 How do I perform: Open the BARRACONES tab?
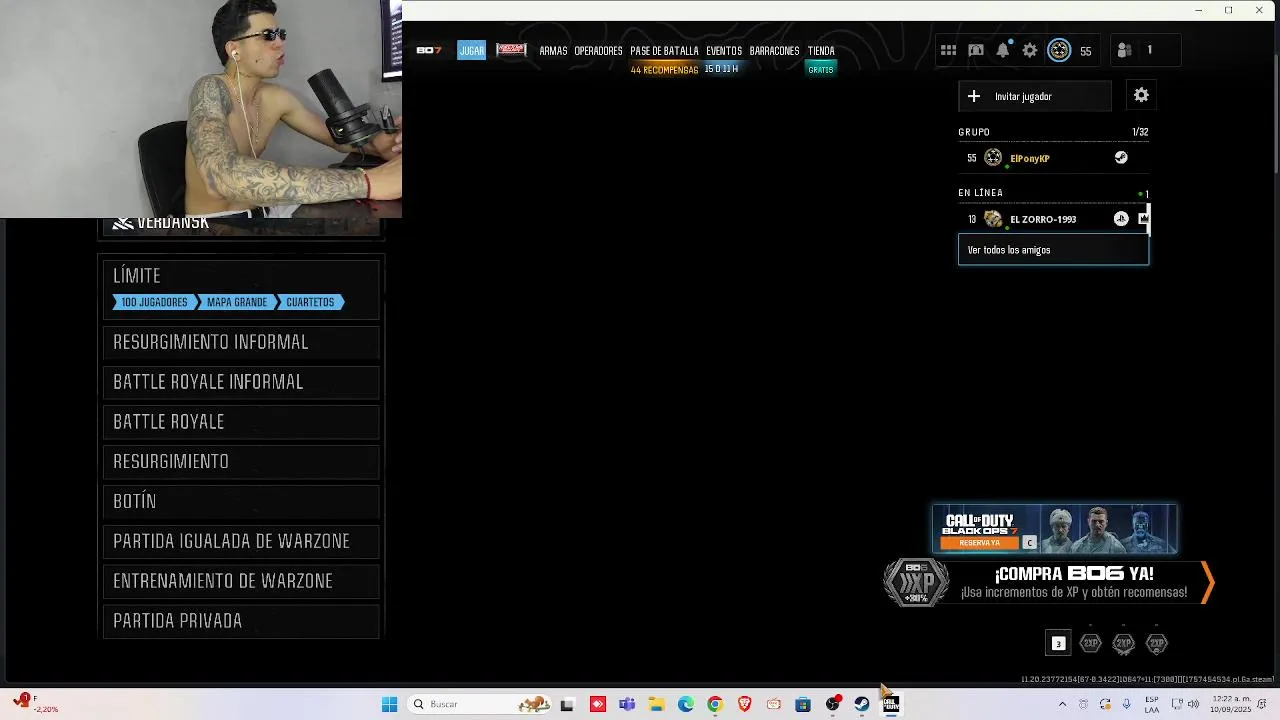tap(774, 51)
